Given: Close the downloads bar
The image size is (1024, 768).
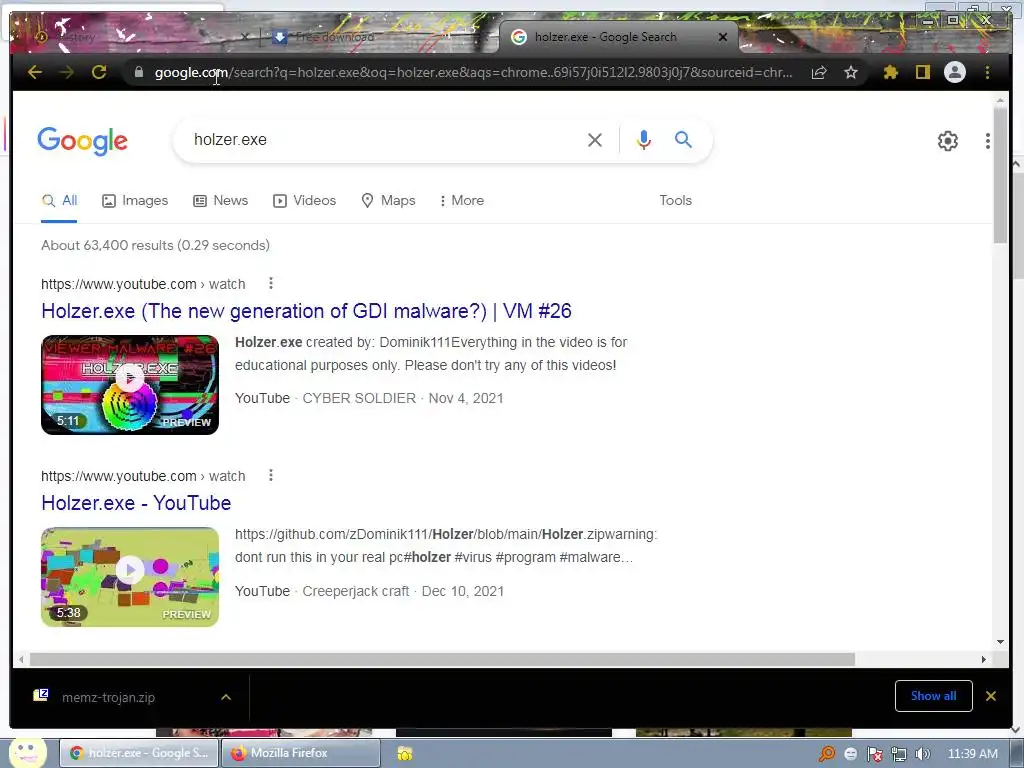Looking at the screenshot, I should click(x=991, y=696).
